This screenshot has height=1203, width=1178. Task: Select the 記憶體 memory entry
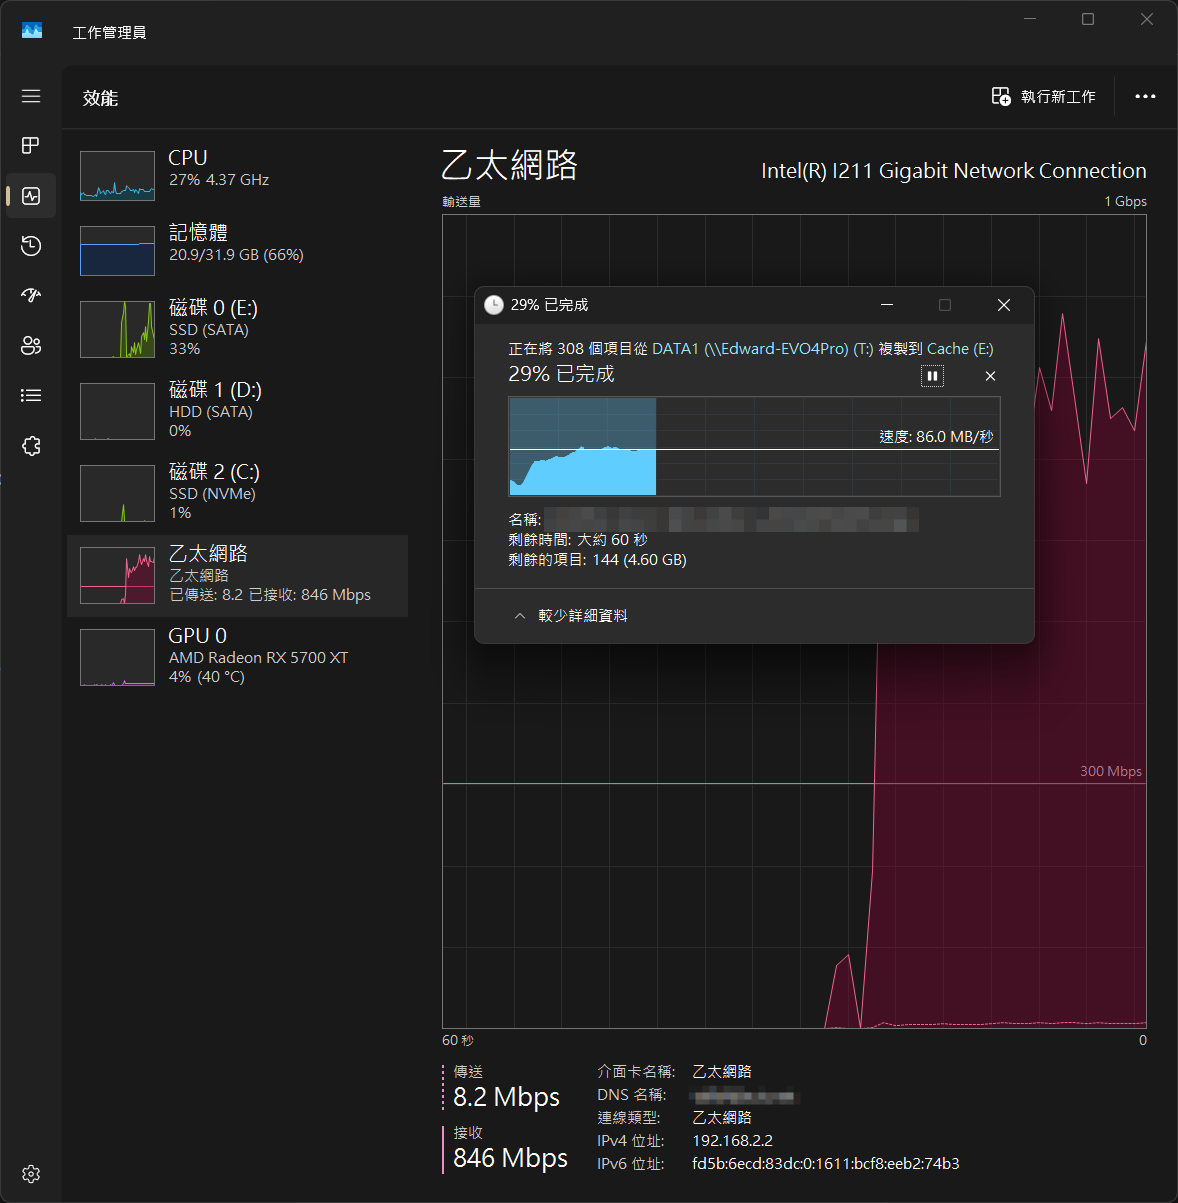[237, 250]
